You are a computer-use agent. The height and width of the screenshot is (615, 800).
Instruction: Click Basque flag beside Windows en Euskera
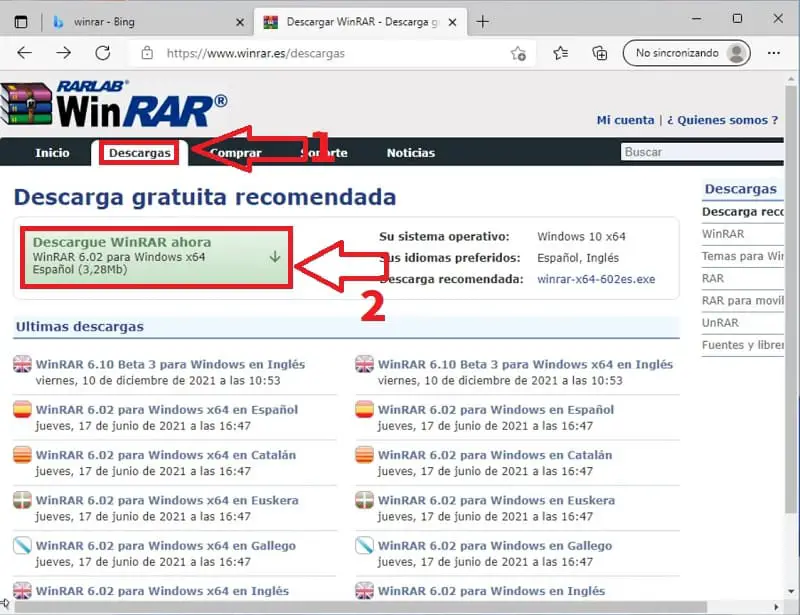pos(364,500)
